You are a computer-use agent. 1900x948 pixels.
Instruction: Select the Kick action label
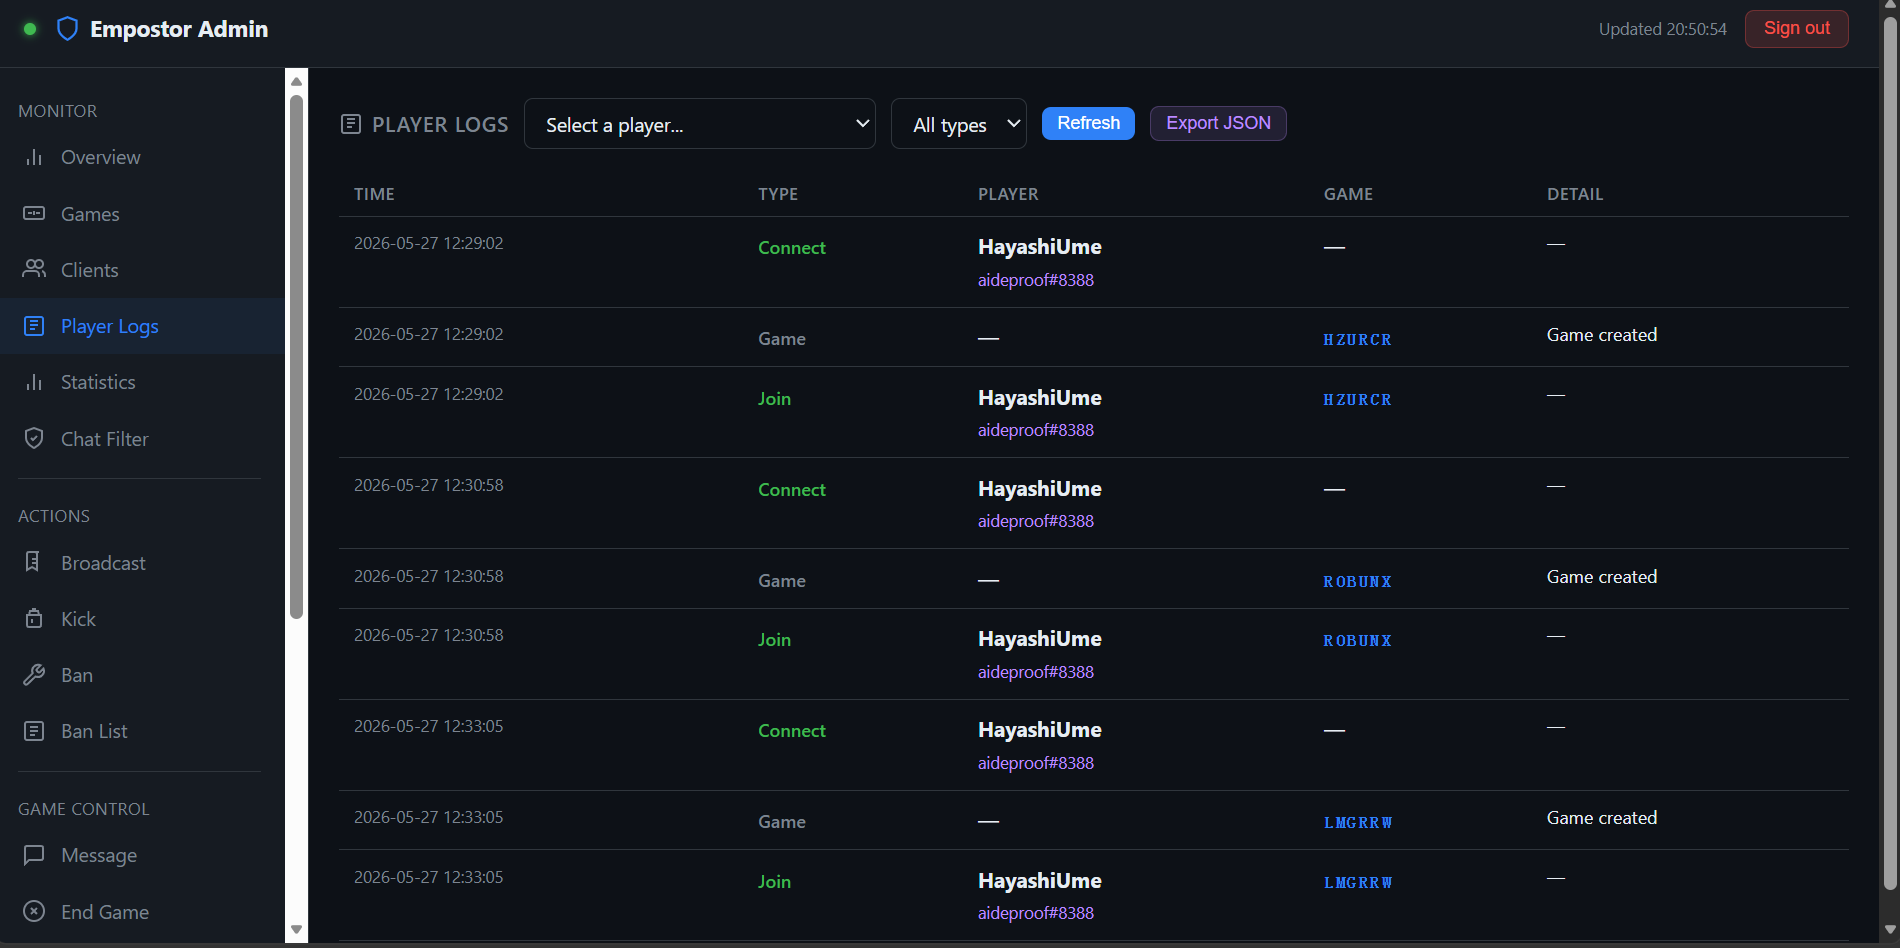pyautogui.click(x=78, y=619)
